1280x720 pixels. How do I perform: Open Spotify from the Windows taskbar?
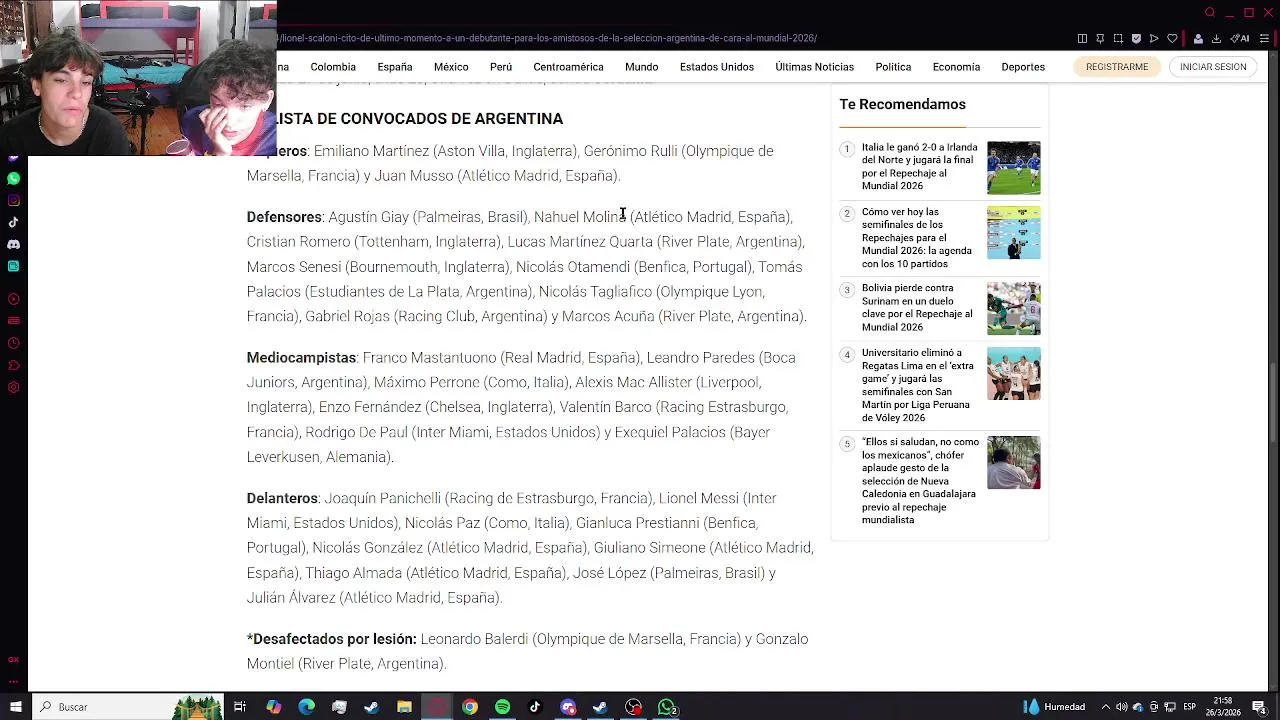coord(502,707)
